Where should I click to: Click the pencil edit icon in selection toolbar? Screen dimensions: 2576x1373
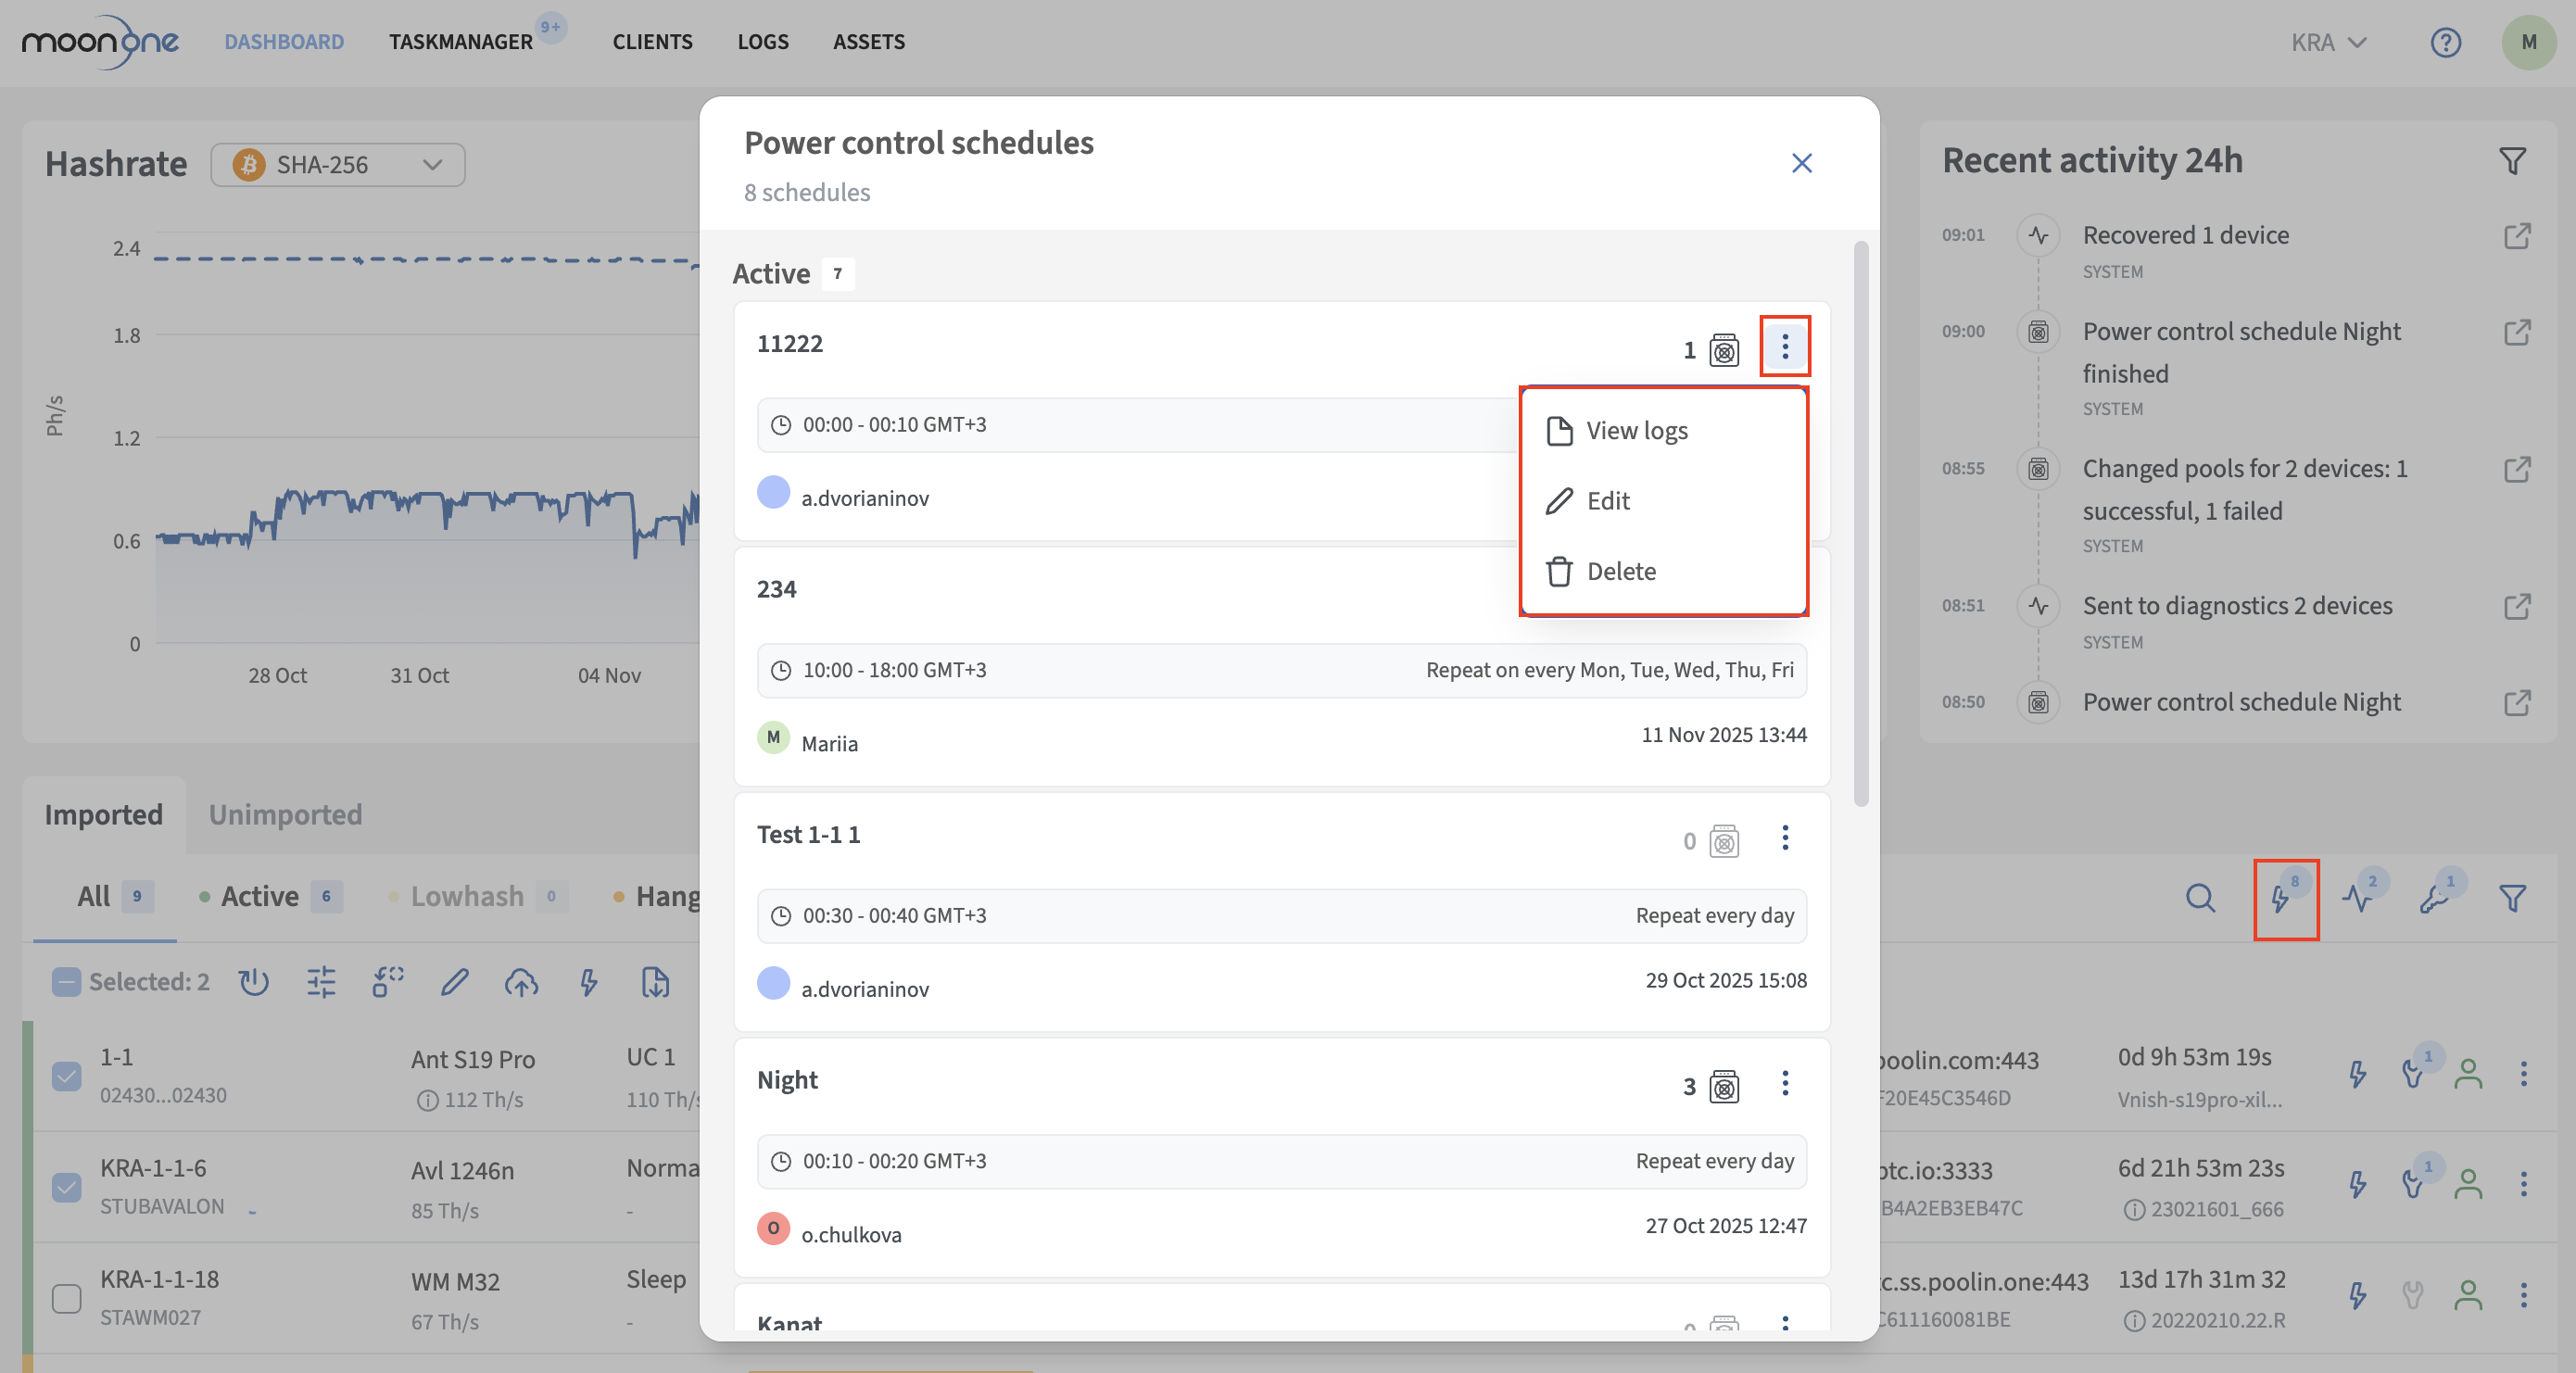[x=455, y=982]
